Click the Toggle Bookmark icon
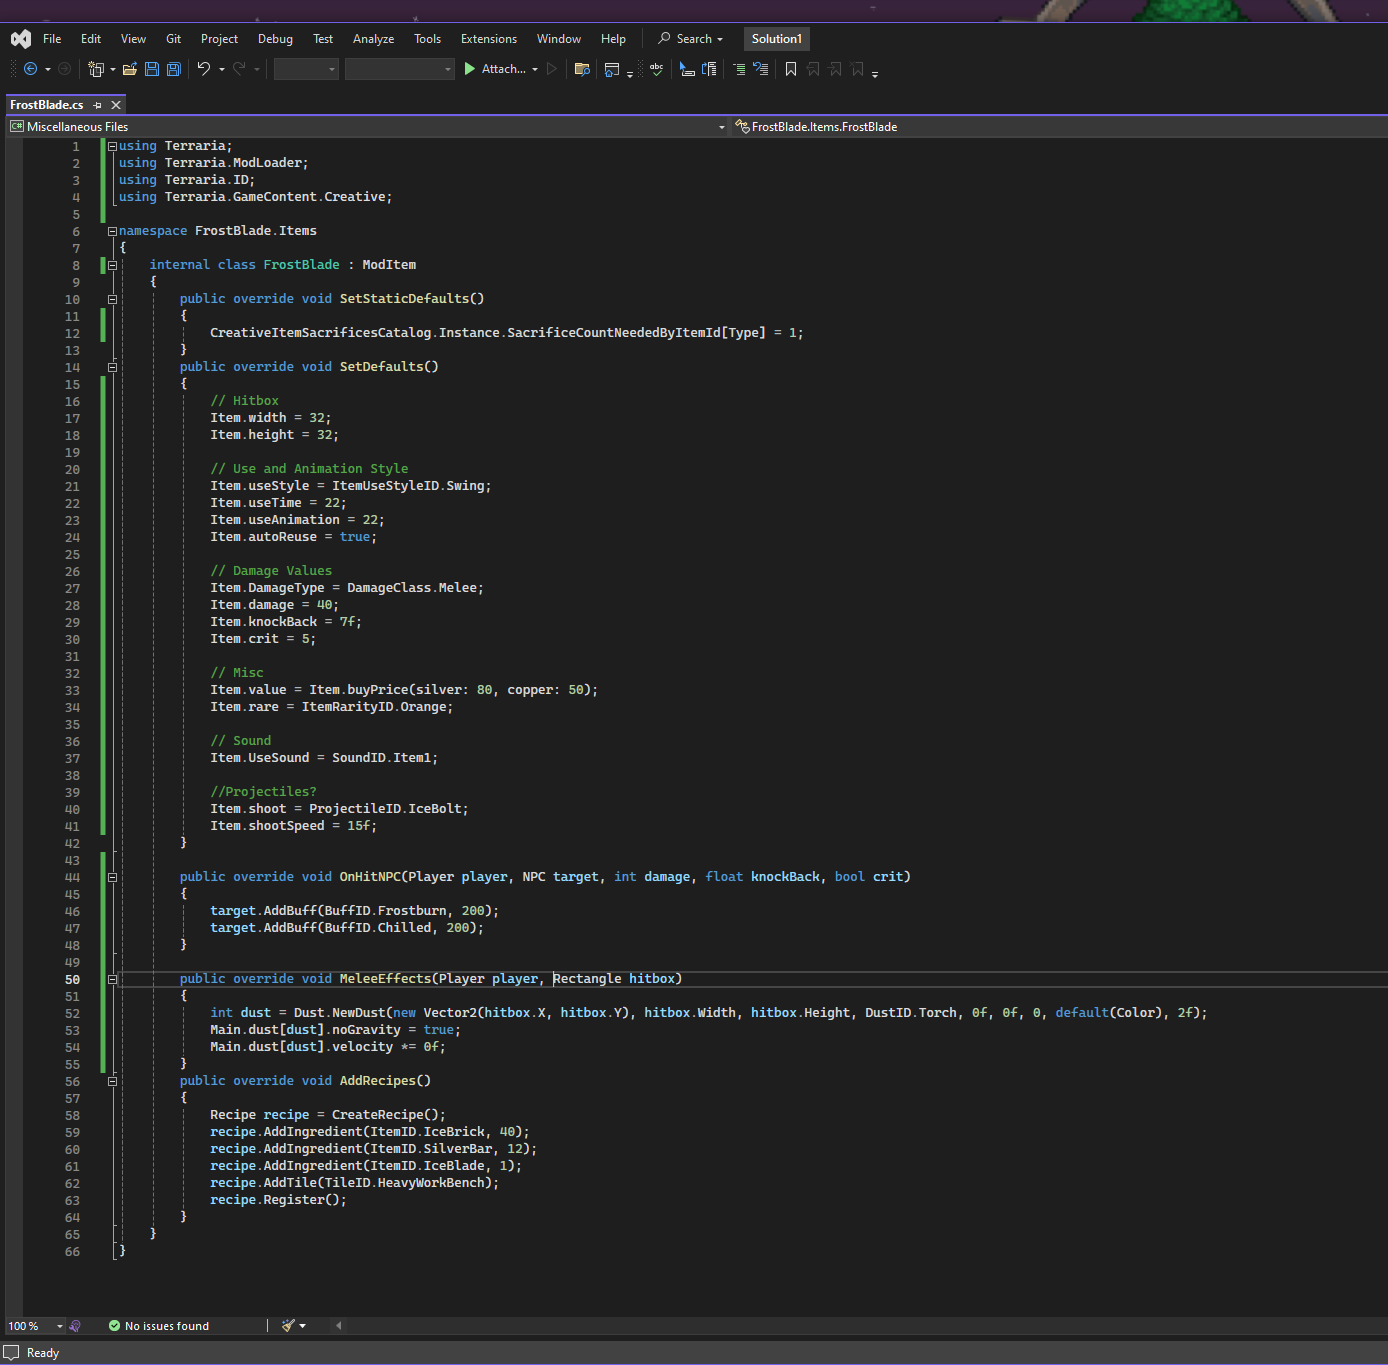Image resolution: width=1388 pixels, height=1365 pixels. click(x=791, y=69)
